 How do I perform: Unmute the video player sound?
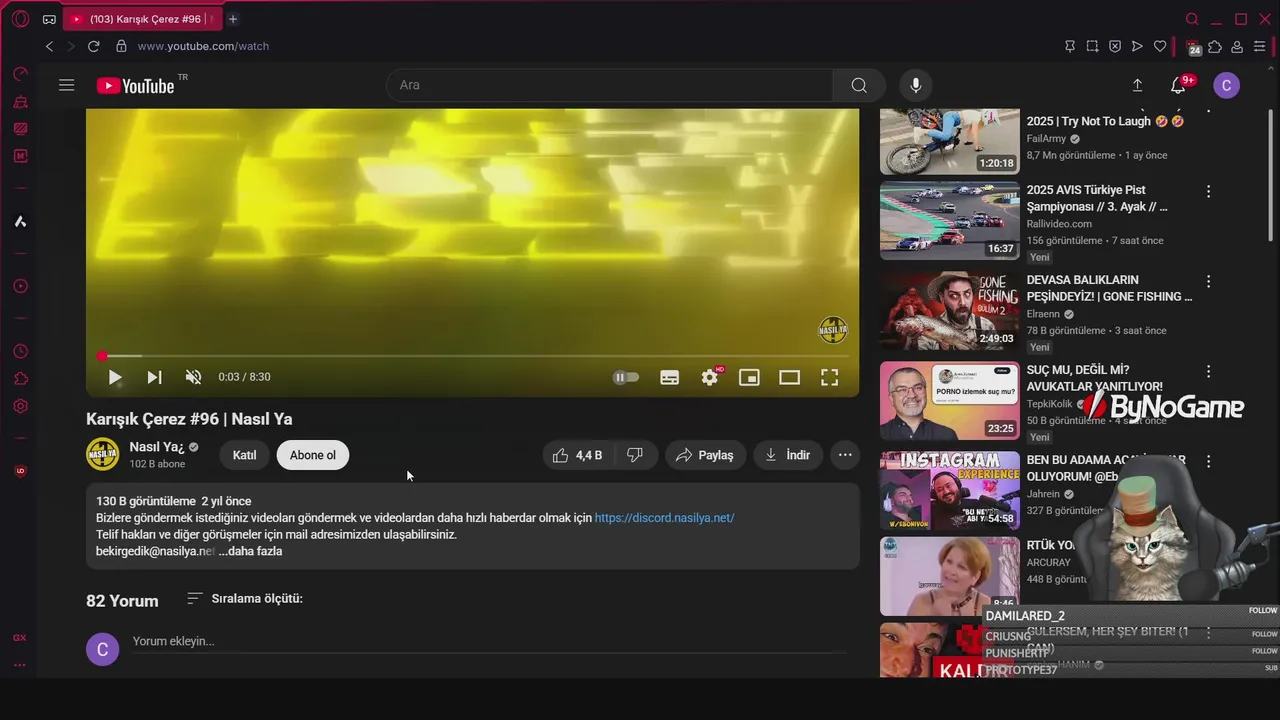tap(194, 377)
